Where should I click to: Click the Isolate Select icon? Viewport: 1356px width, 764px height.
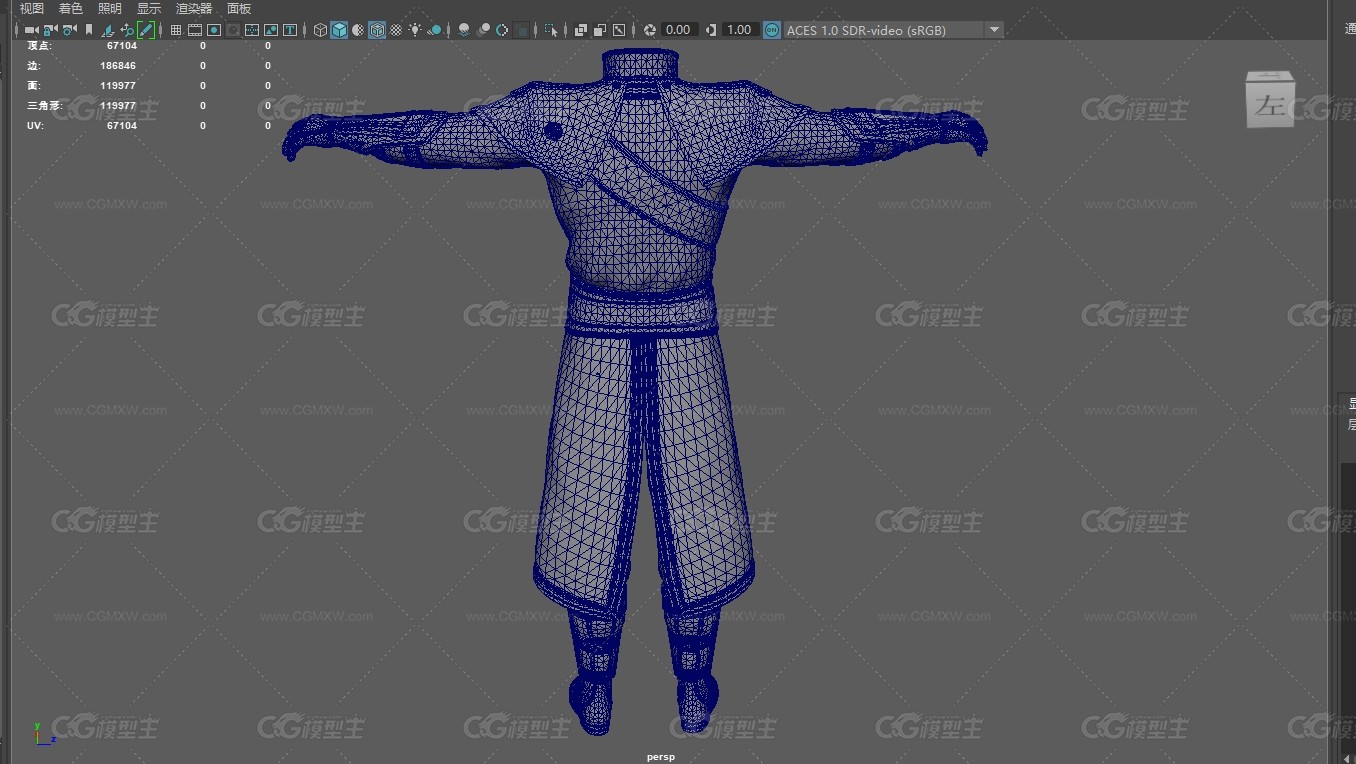pos(550,30)
